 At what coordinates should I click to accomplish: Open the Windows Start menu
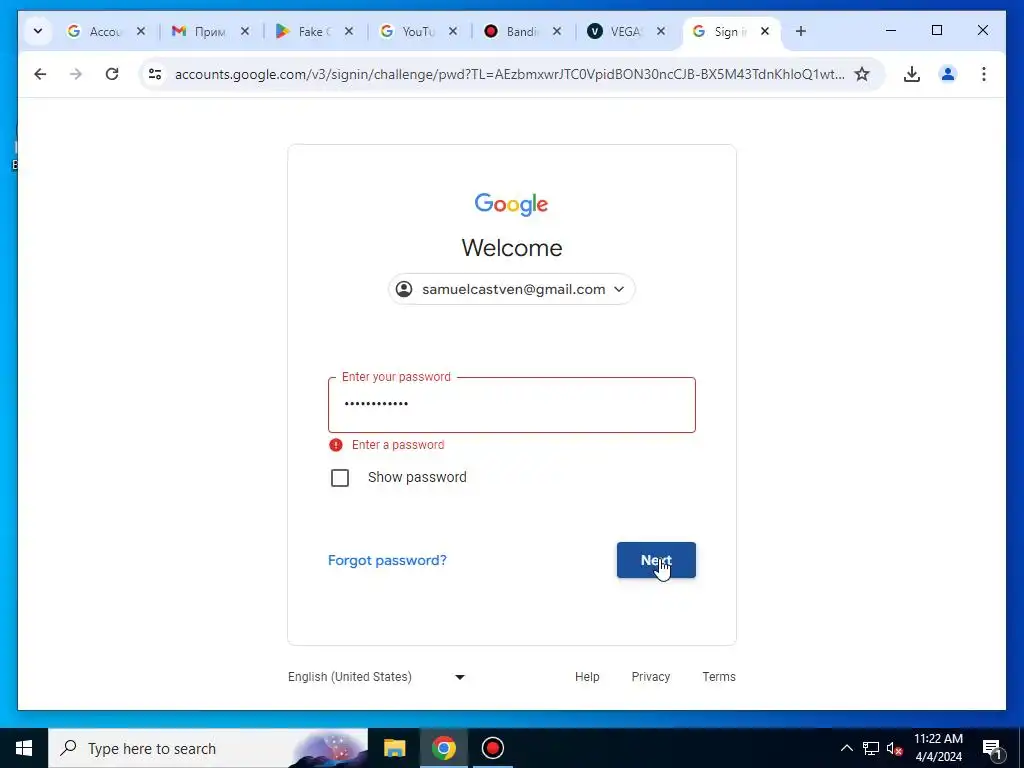24,748
